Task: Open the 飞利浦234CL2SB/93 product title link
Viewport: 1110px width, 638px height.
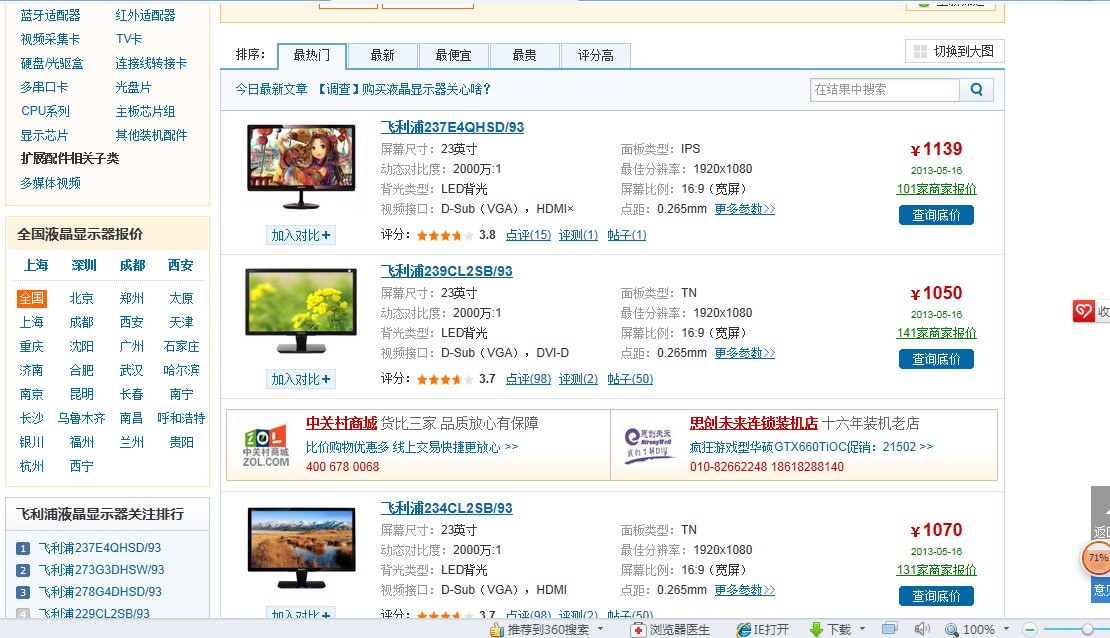Action: (x=447, y=508)
